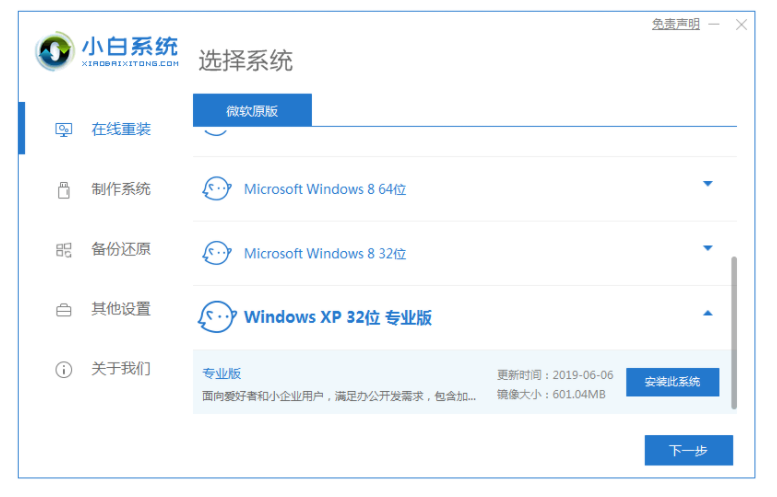This screenshot has width=777, height=497.
Task: Open the 在线重装 sidebar menu
Action: tap(121, 129)
